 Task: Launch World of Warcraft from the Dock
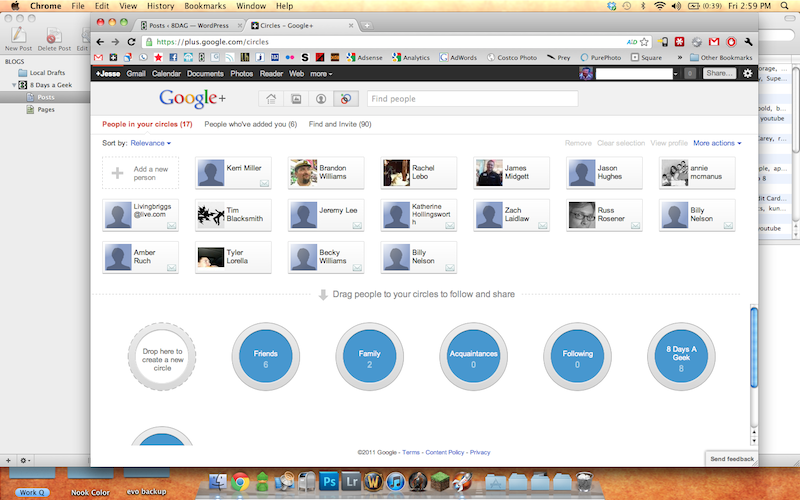373,482
